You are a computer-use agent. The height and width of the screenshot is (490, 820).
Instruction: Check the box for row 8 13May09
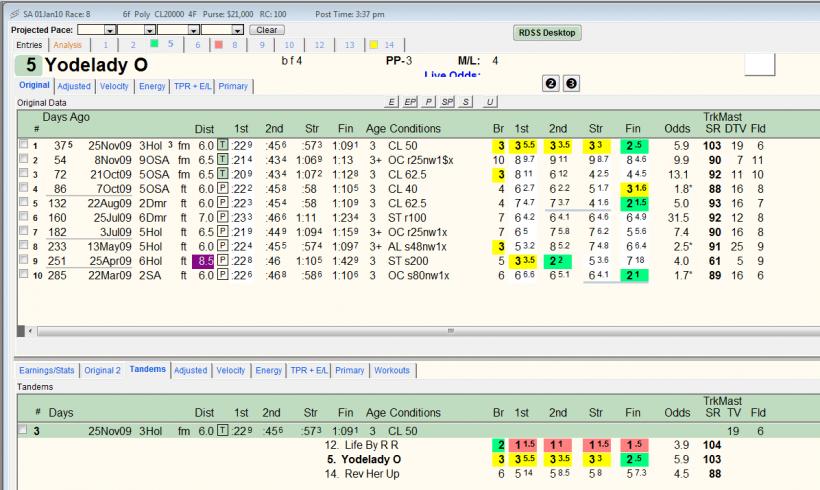click(x=24, y=245)
